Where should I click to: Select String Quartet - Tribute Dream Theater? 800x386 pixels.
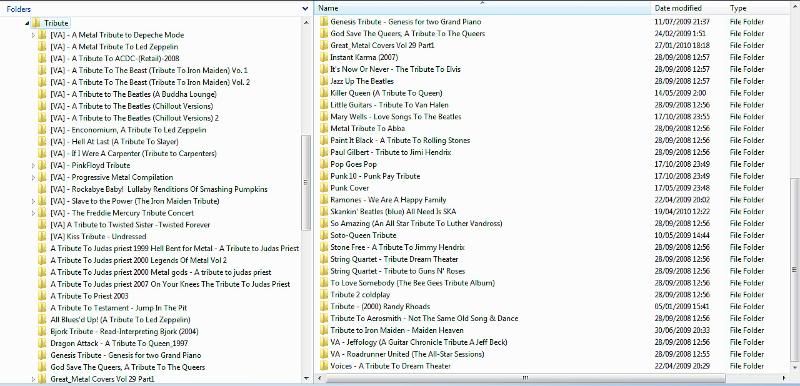(x=394, y=259)
